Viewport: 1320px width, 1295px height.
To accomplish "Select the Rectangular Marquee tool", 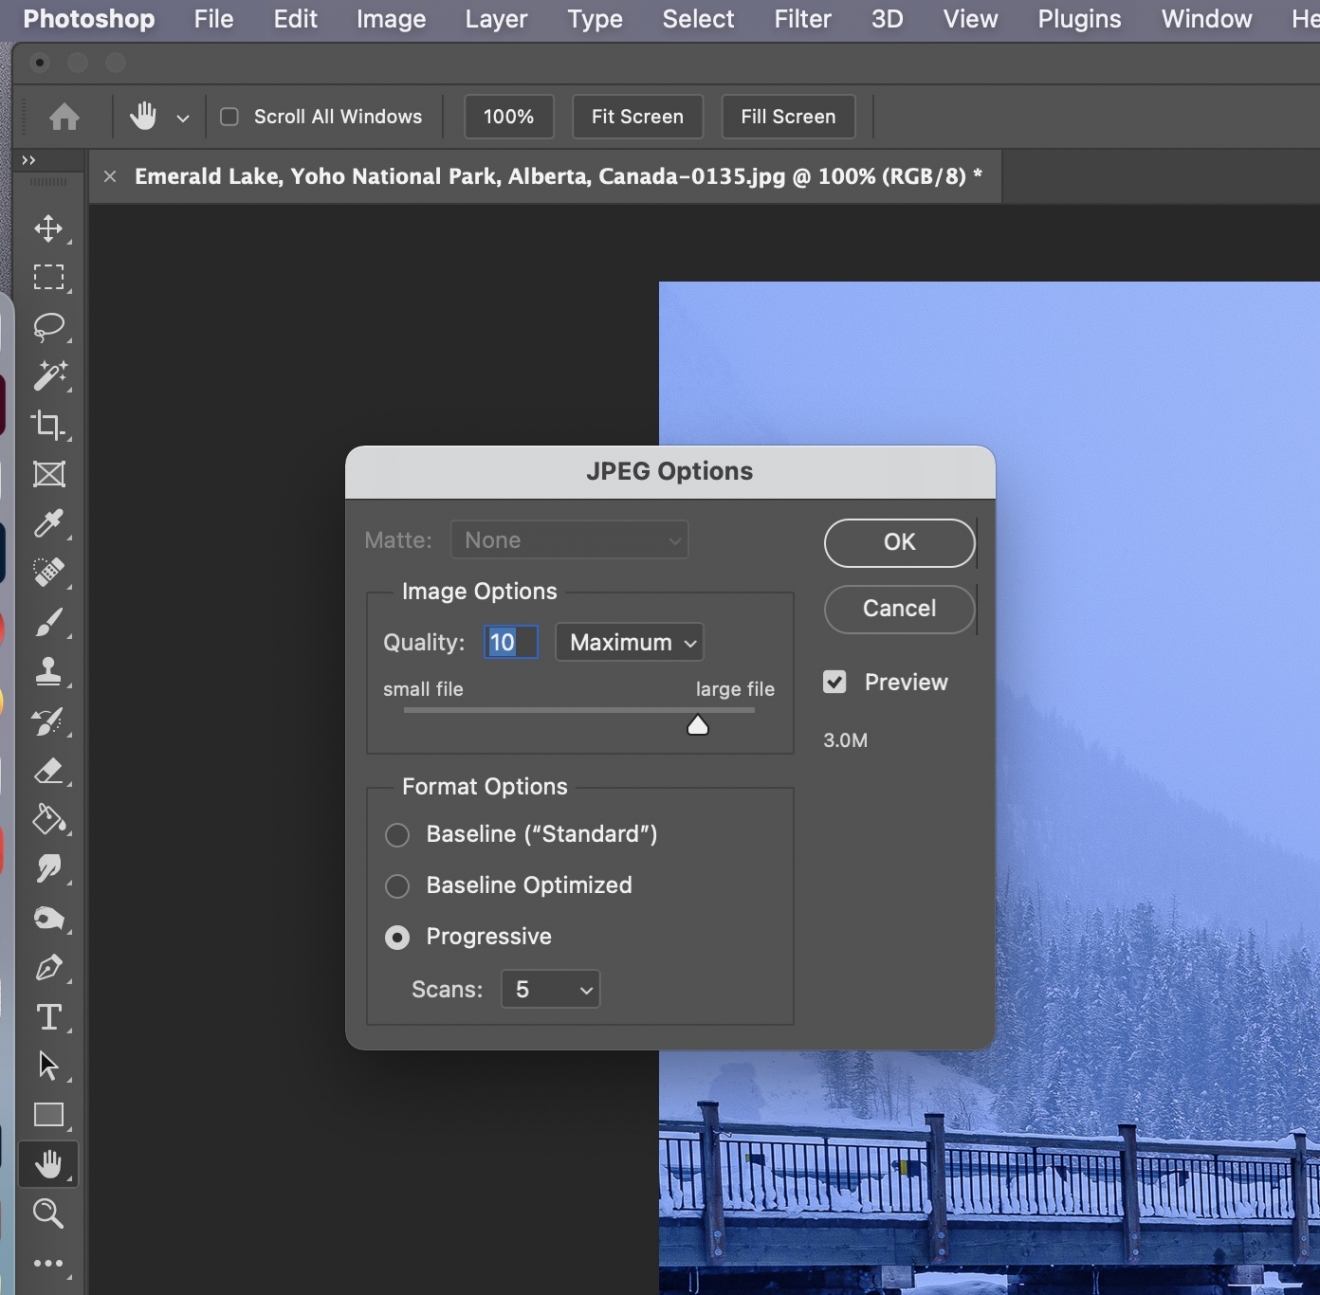I will 48,277.
